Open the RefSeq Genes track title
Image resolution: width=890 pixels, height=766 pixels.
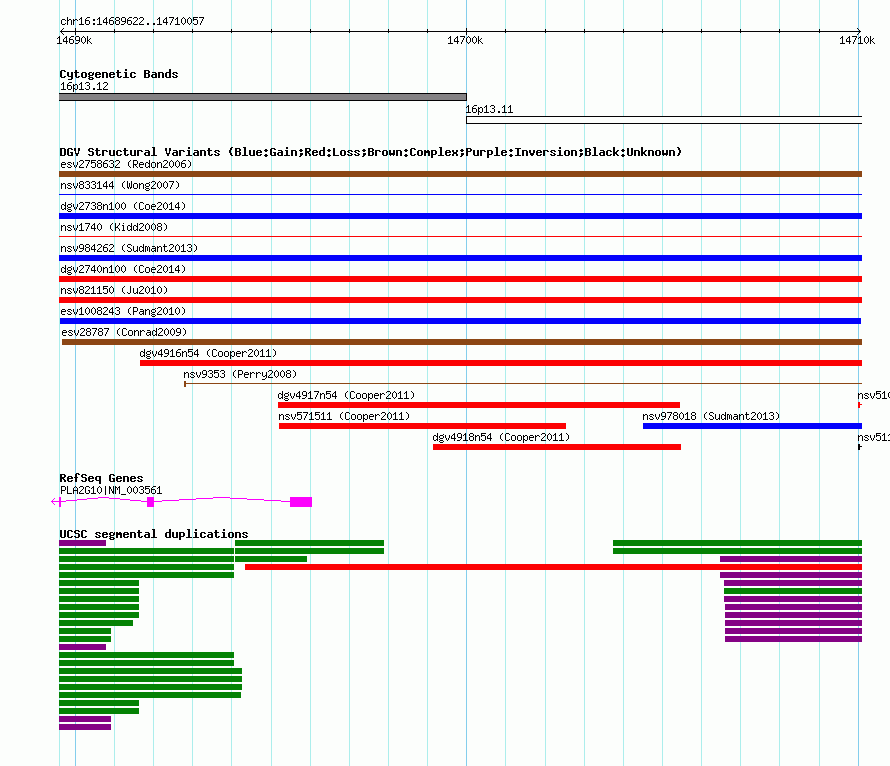tap(102, 478)
